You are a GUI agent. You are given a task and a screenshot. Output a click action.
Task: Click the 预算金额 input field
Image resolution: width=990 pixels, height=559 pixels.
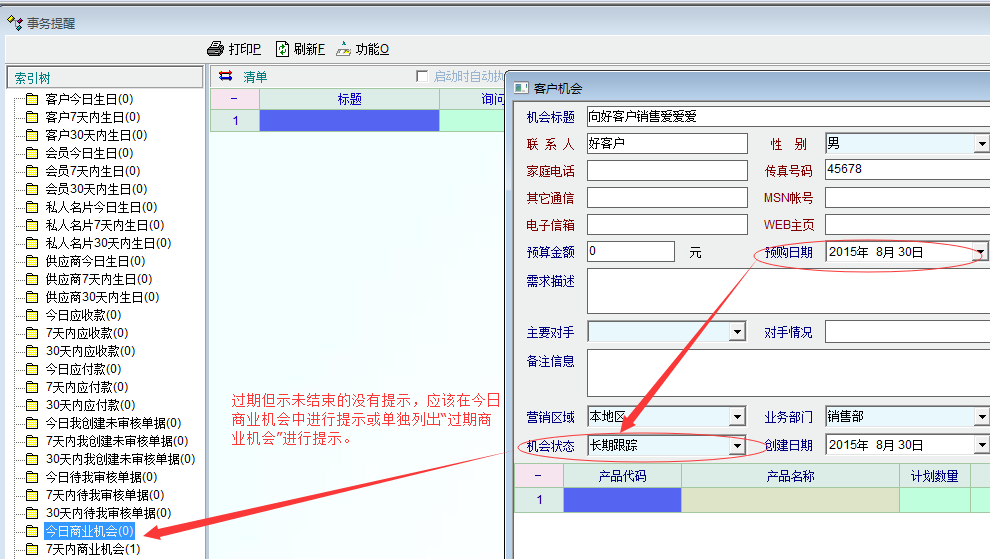pyautogui.click(x=630, y=252)
